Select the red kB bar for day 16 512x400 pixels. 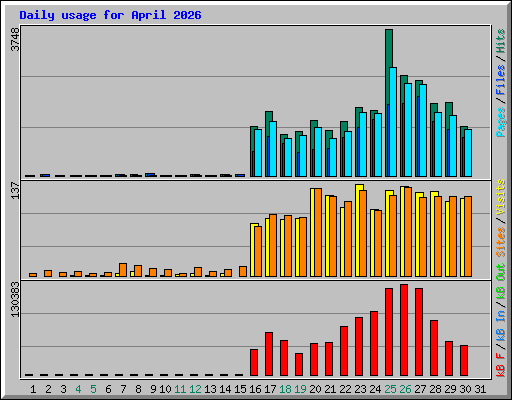point(254,363)
